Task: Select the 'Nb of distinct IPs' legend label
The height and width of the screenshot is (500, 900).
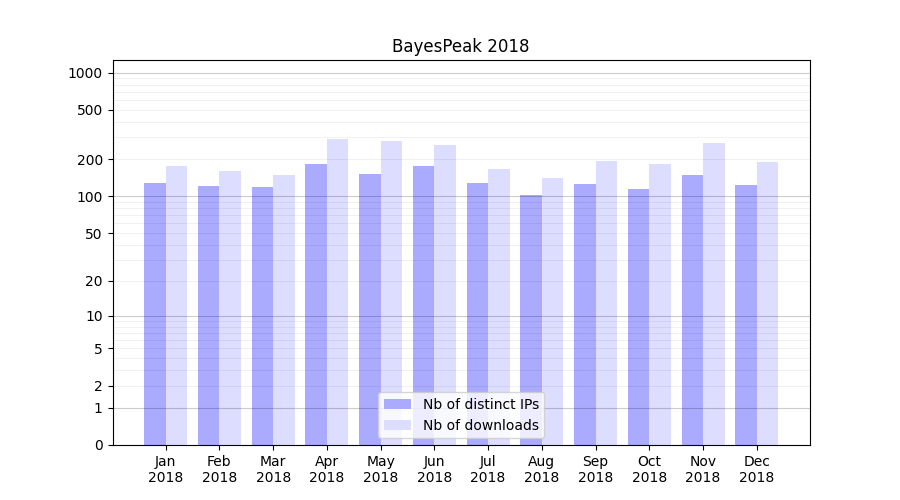Action: tap(480, 404)
